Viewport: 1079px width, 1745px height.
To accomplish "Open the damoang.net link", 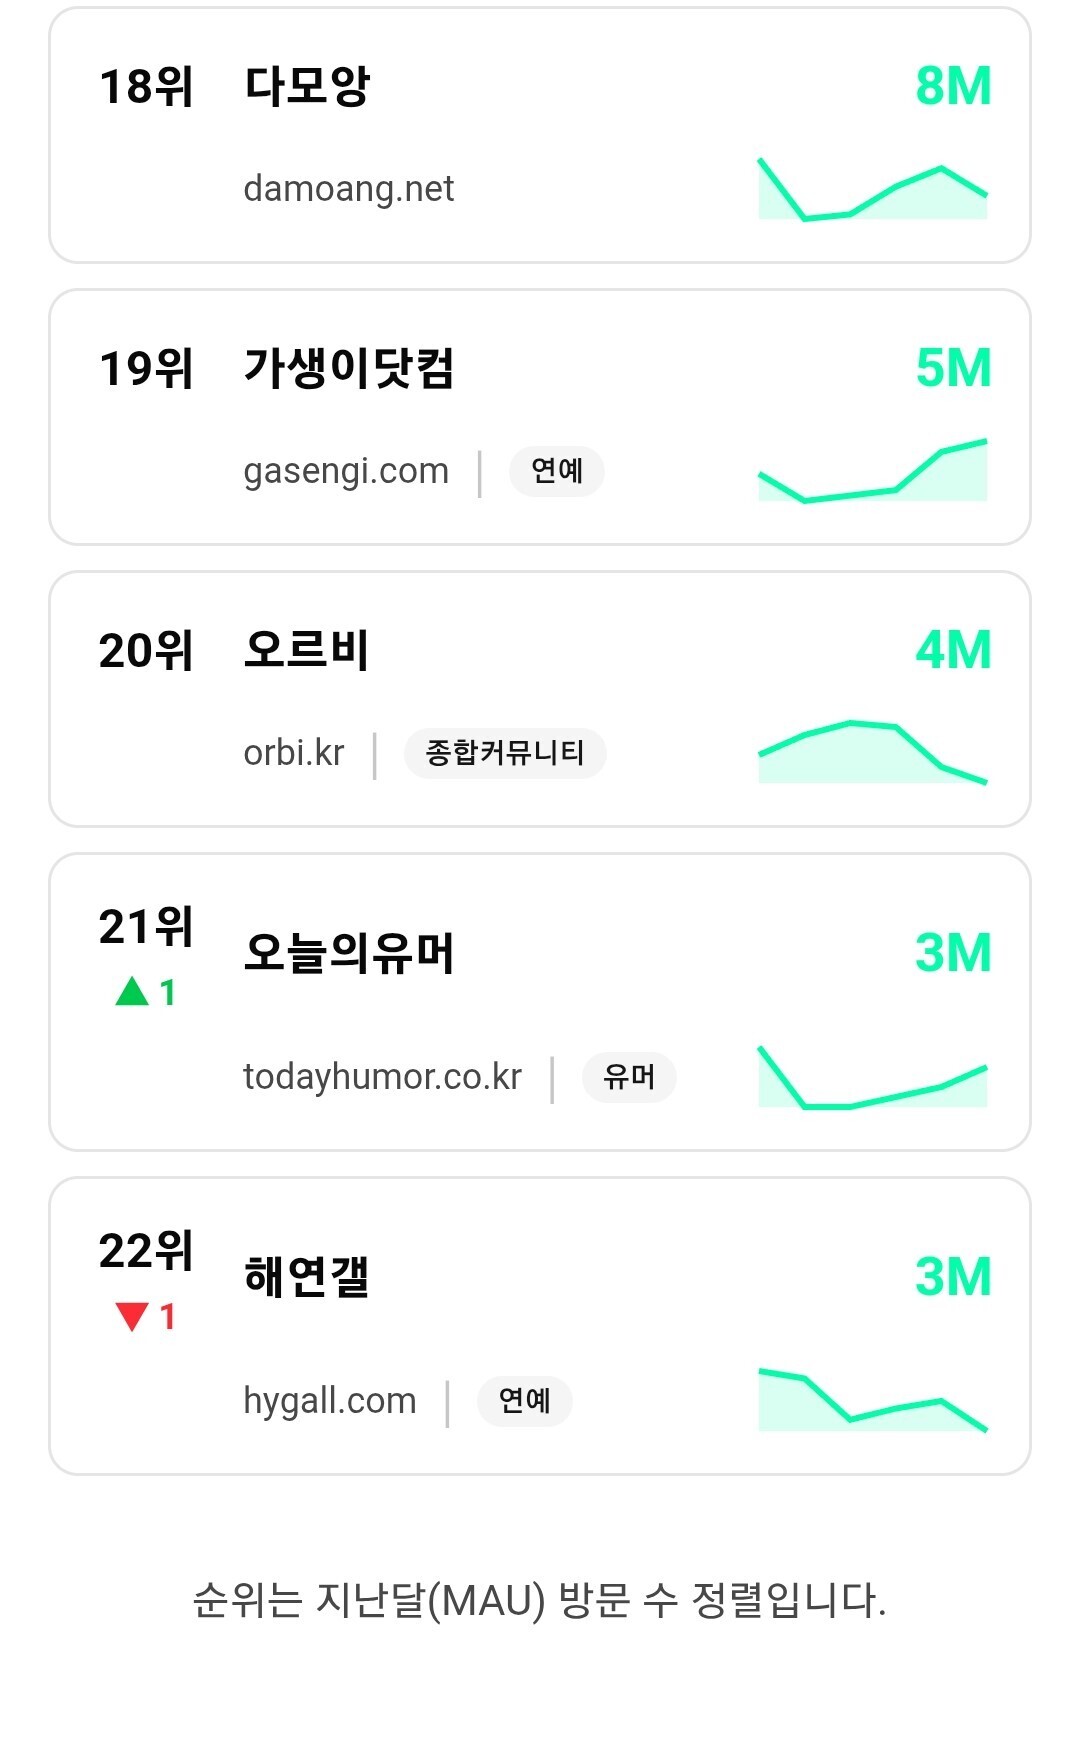I will 348,189.
